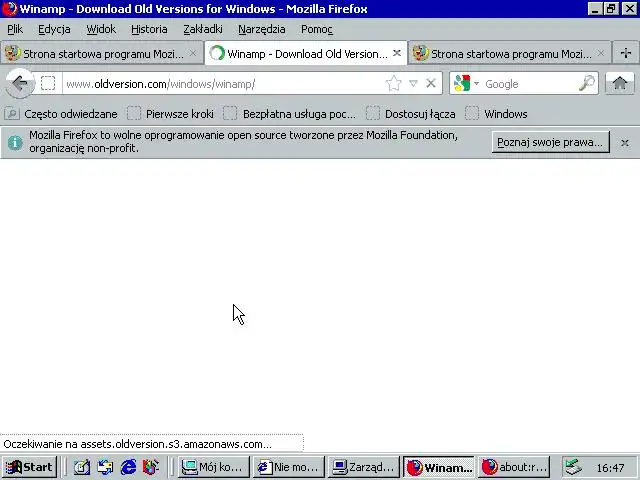640x480 pixels.
Task: Go to the Home page icon
Action: (620, 83)
